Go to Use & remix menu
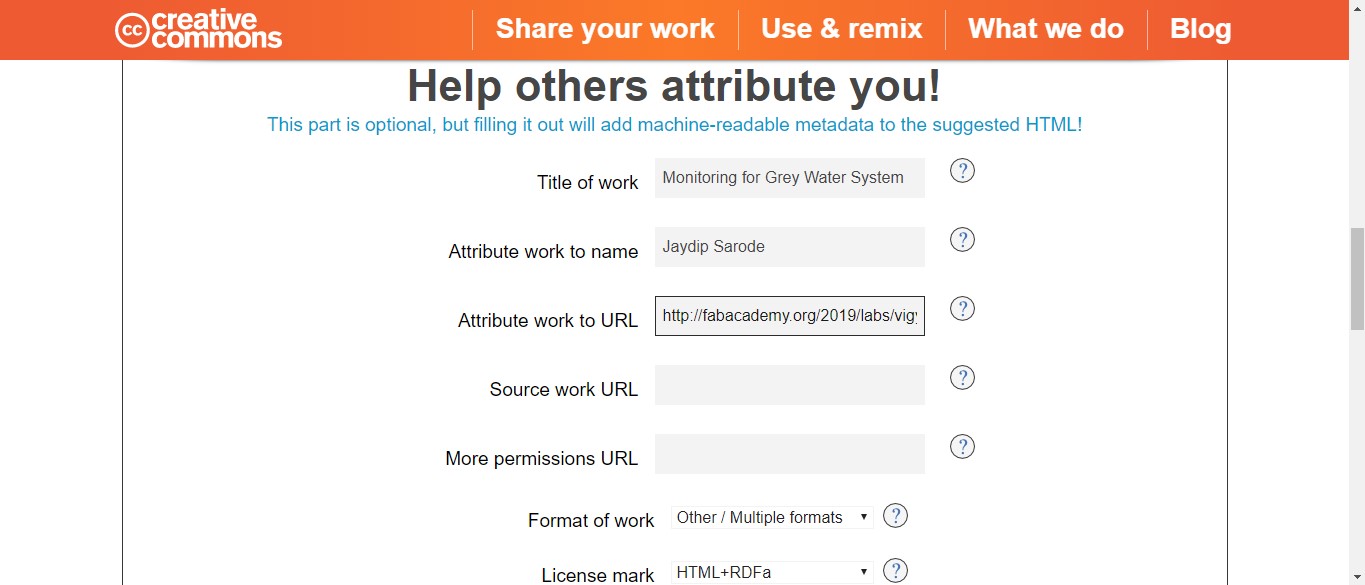The height and width of the screenshot is (585, 1365). 841,29
